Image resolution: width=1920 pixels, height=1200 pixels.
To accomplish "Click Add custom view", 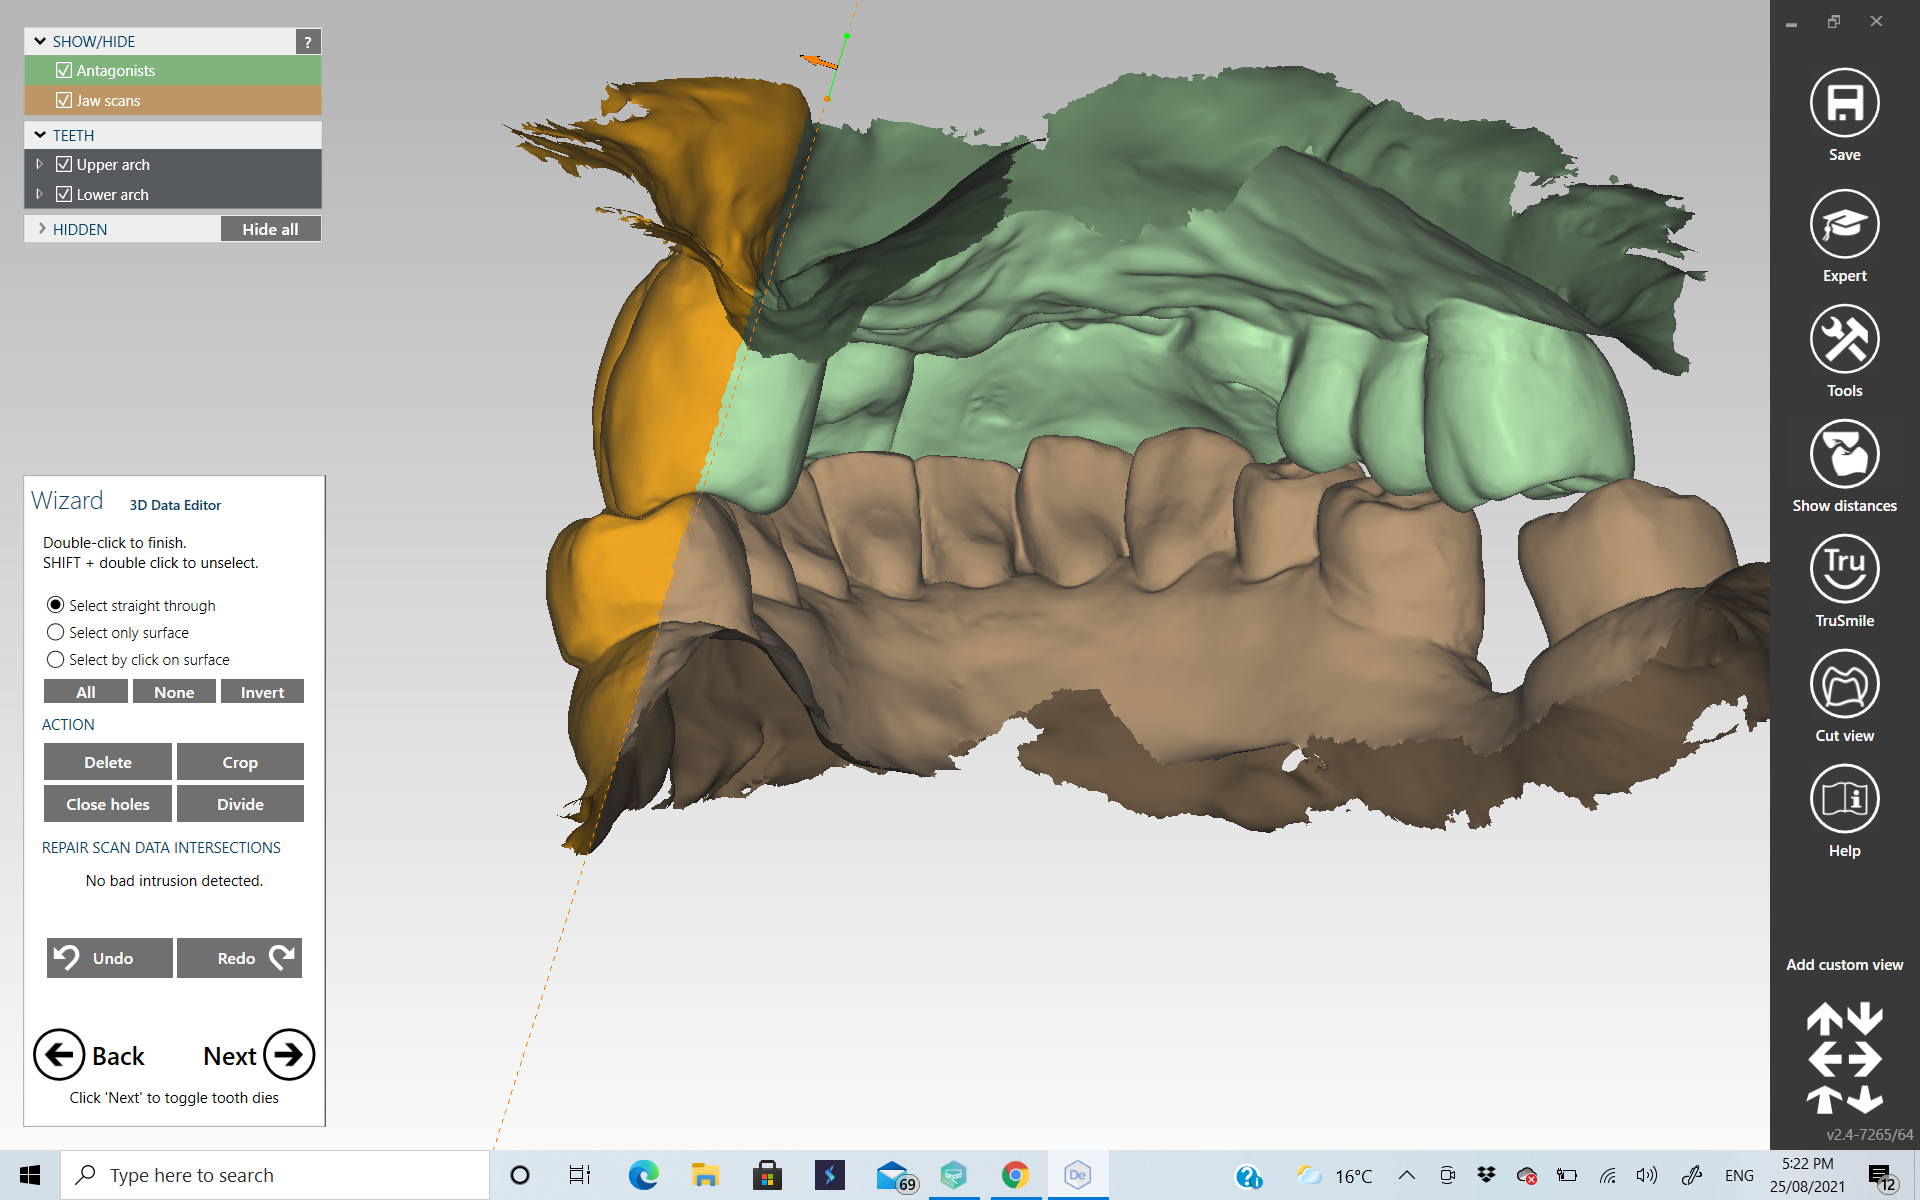I will pyautogui.click(x=1844, y=965).
